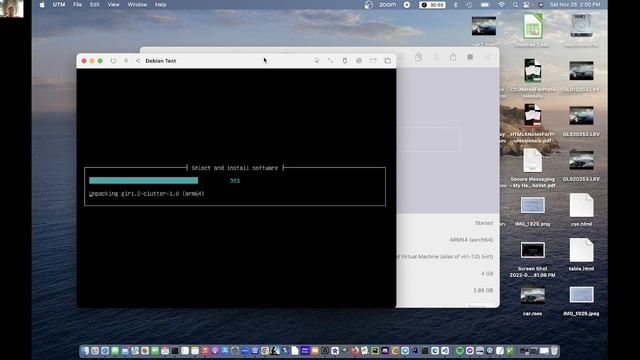Open the Help menu
Viewport: 640px width, 360px height.
click(160, 5)
